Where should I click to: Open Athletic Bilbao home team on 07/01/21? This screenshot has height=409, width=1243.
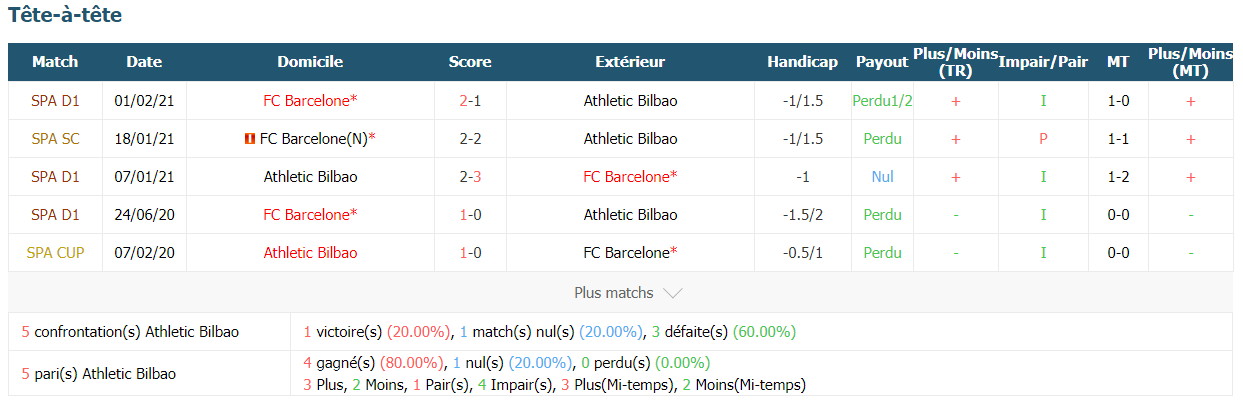[x=310, y=177]
